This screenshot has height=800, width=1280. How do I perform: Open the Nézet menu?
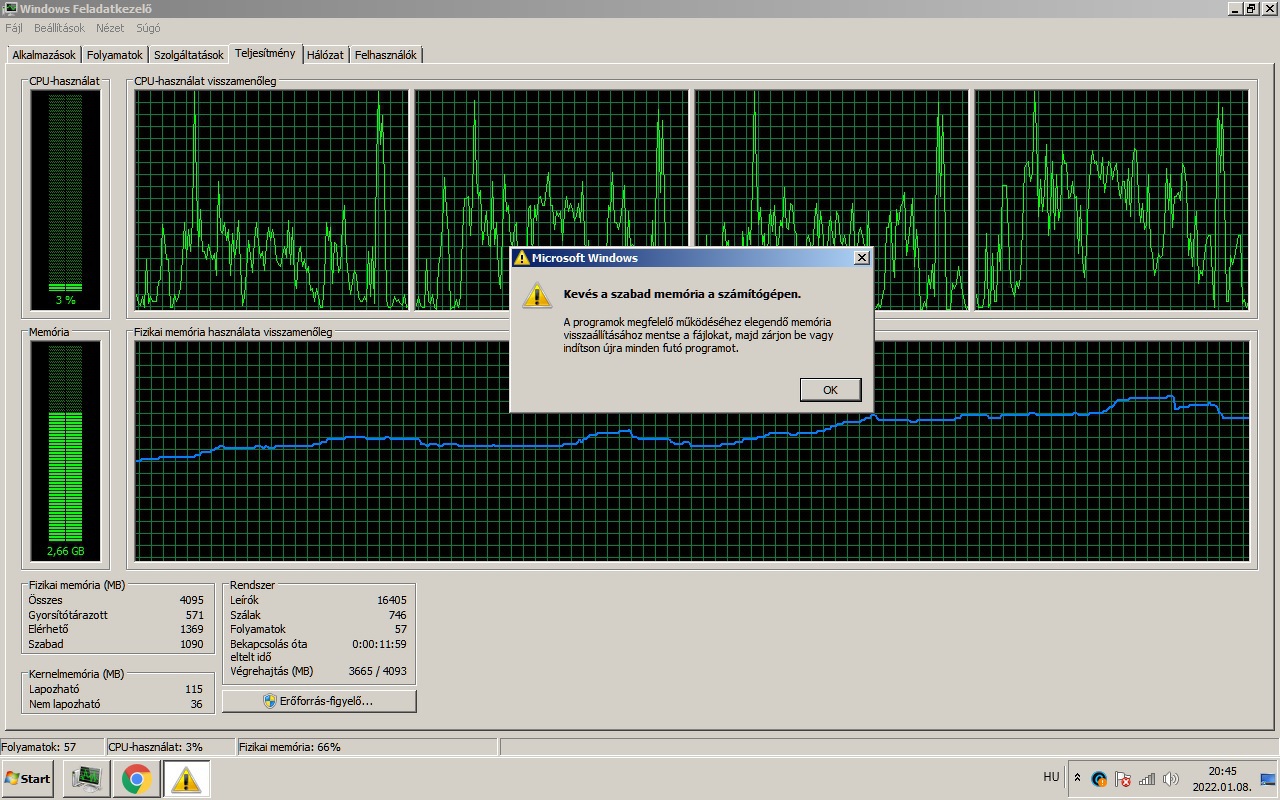point(110,28)
